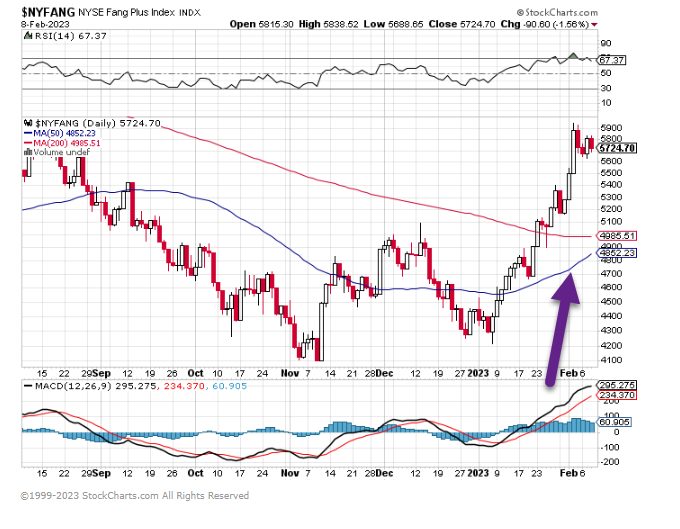This screenshot has width=680, height=529.
Task: Click 'Nov' on the MACD panel's date axis
Action: pyautogui.click(x=290, y=473)
